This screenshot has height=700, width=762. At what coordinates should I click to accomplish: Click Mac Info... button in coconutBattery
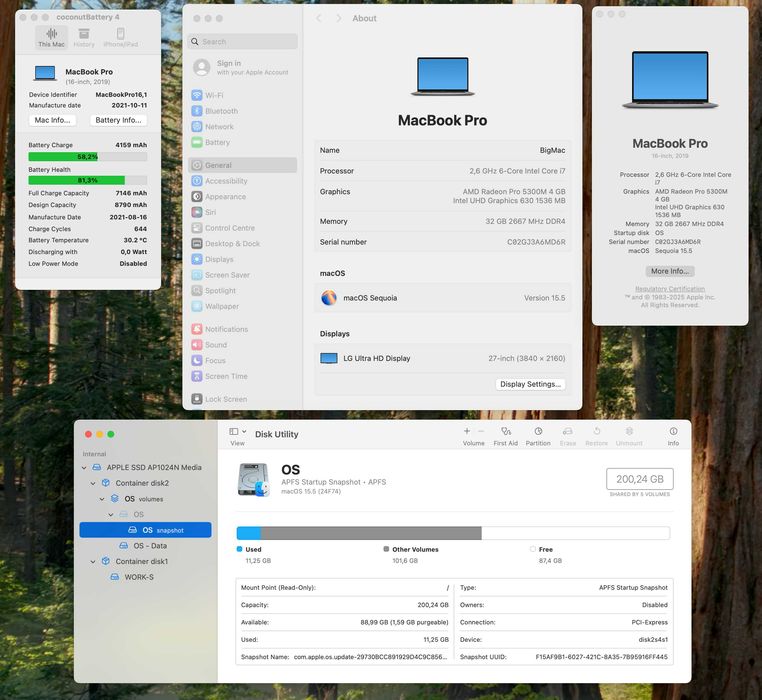pyautogui.click(x=52, y=120)
